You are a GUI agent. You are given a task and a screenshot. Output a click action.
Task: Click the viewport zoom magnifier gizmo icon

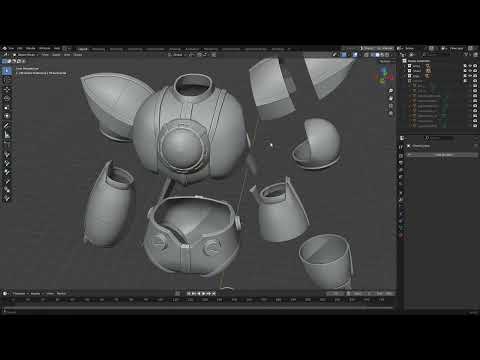coord(391,91)
